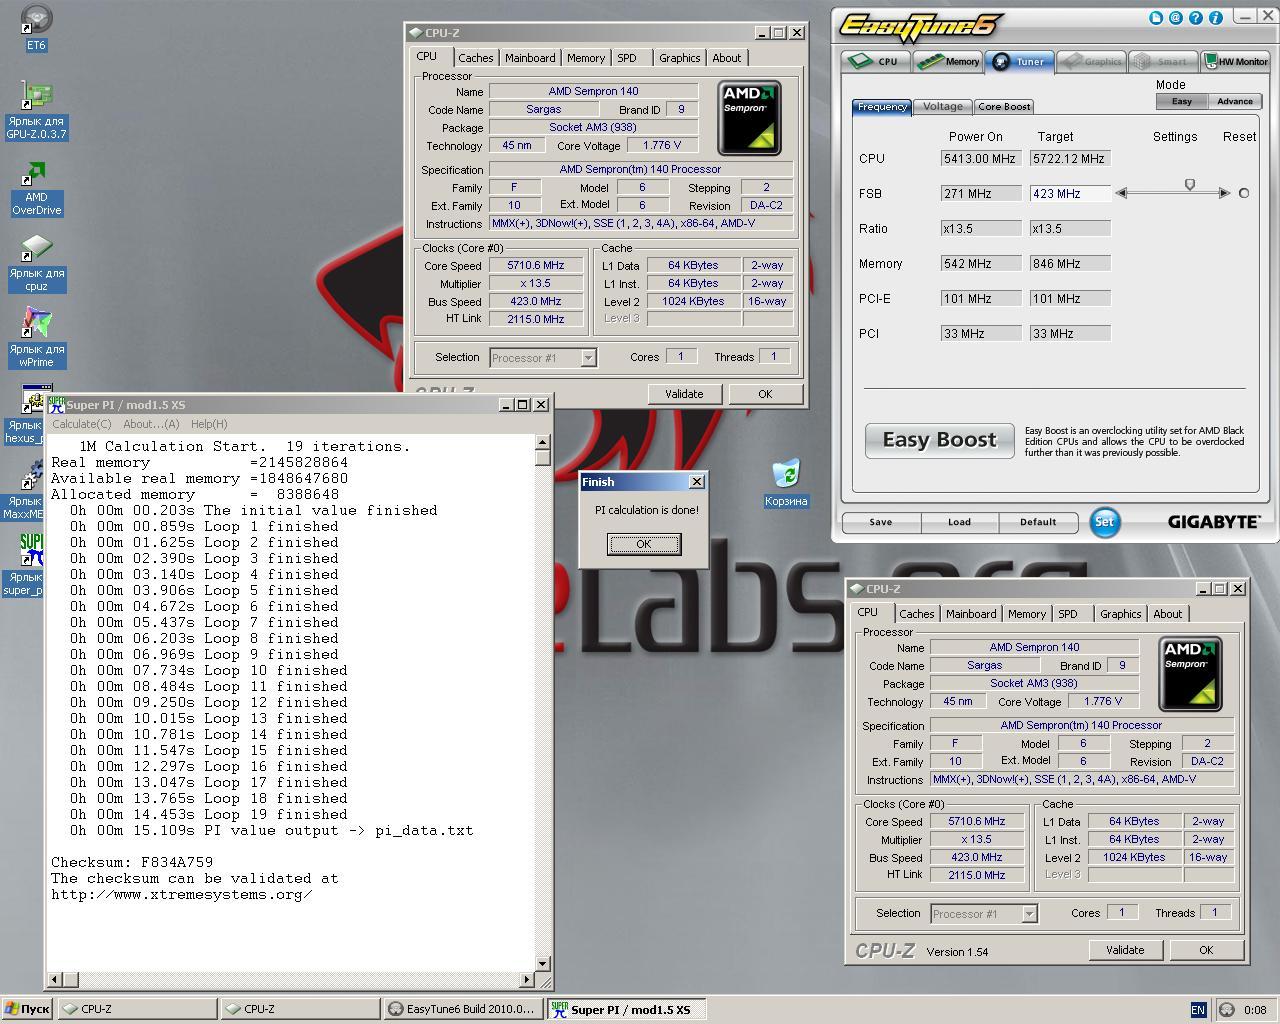1280x1024 pixels.
Task: Switch to Caches tab in top CPU-Z
Action: pos(475,58)
